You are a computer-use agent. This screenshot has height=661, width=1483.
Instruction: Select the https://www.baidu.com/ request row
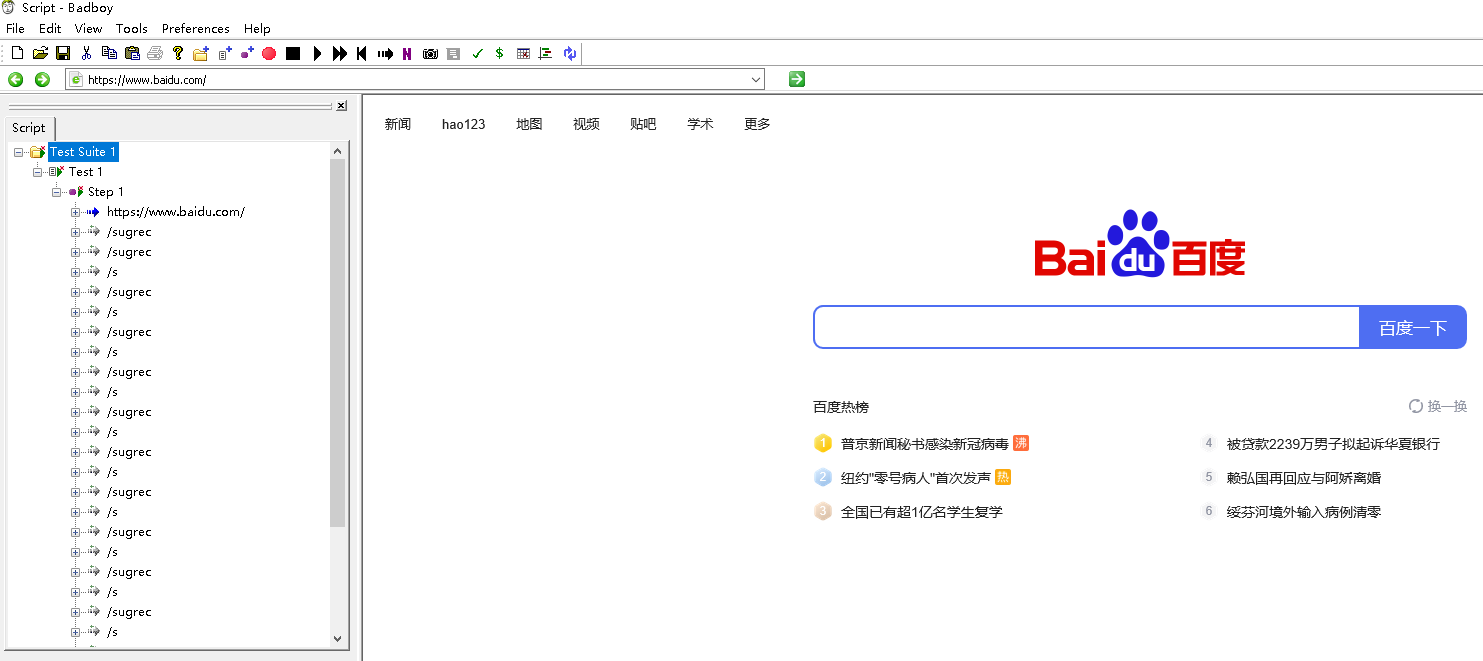click(176, 212)
